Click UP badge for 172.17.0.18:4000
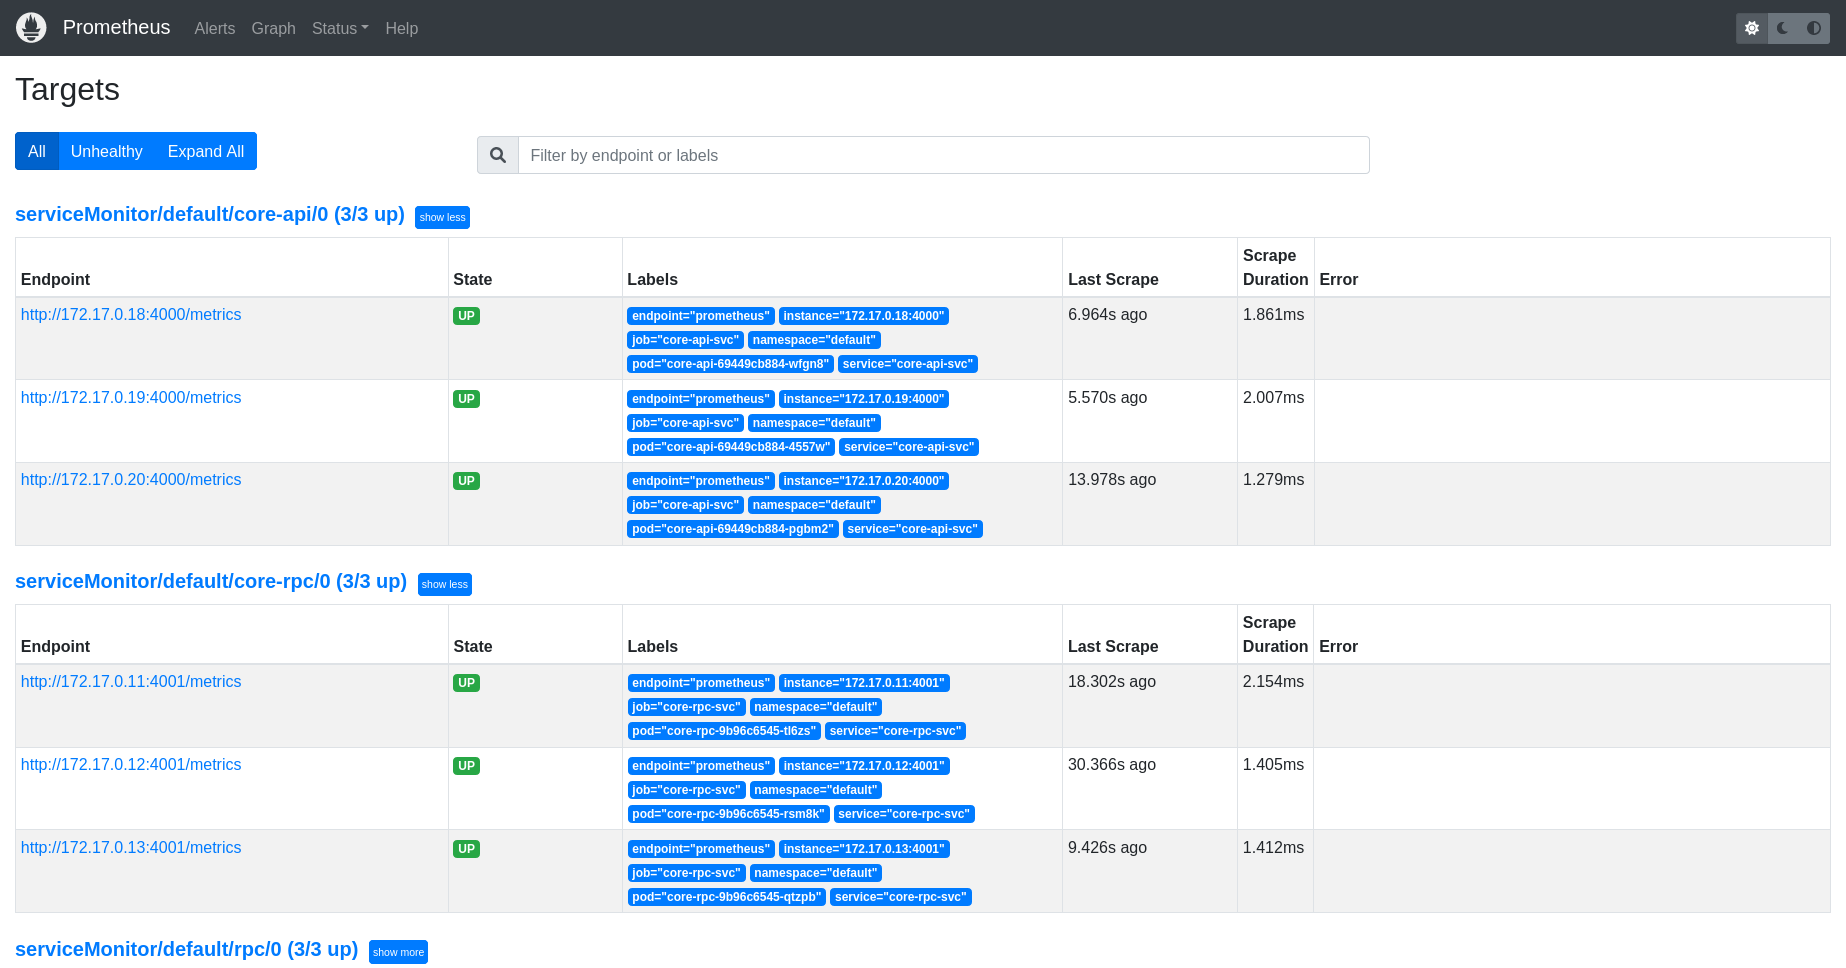The height and width of the screenshot is (968, 1846). click(466, 316)
